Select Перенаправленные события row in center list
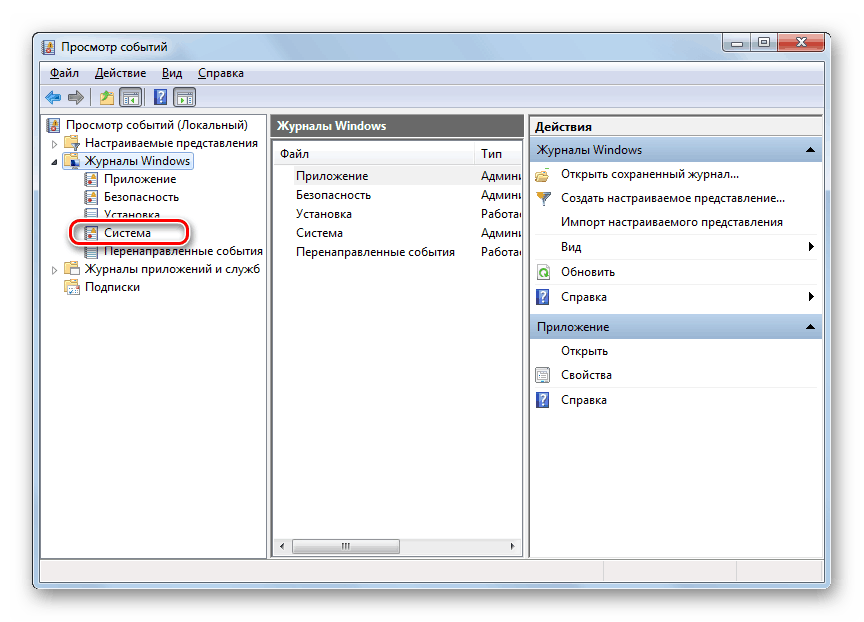 [397, 252]
